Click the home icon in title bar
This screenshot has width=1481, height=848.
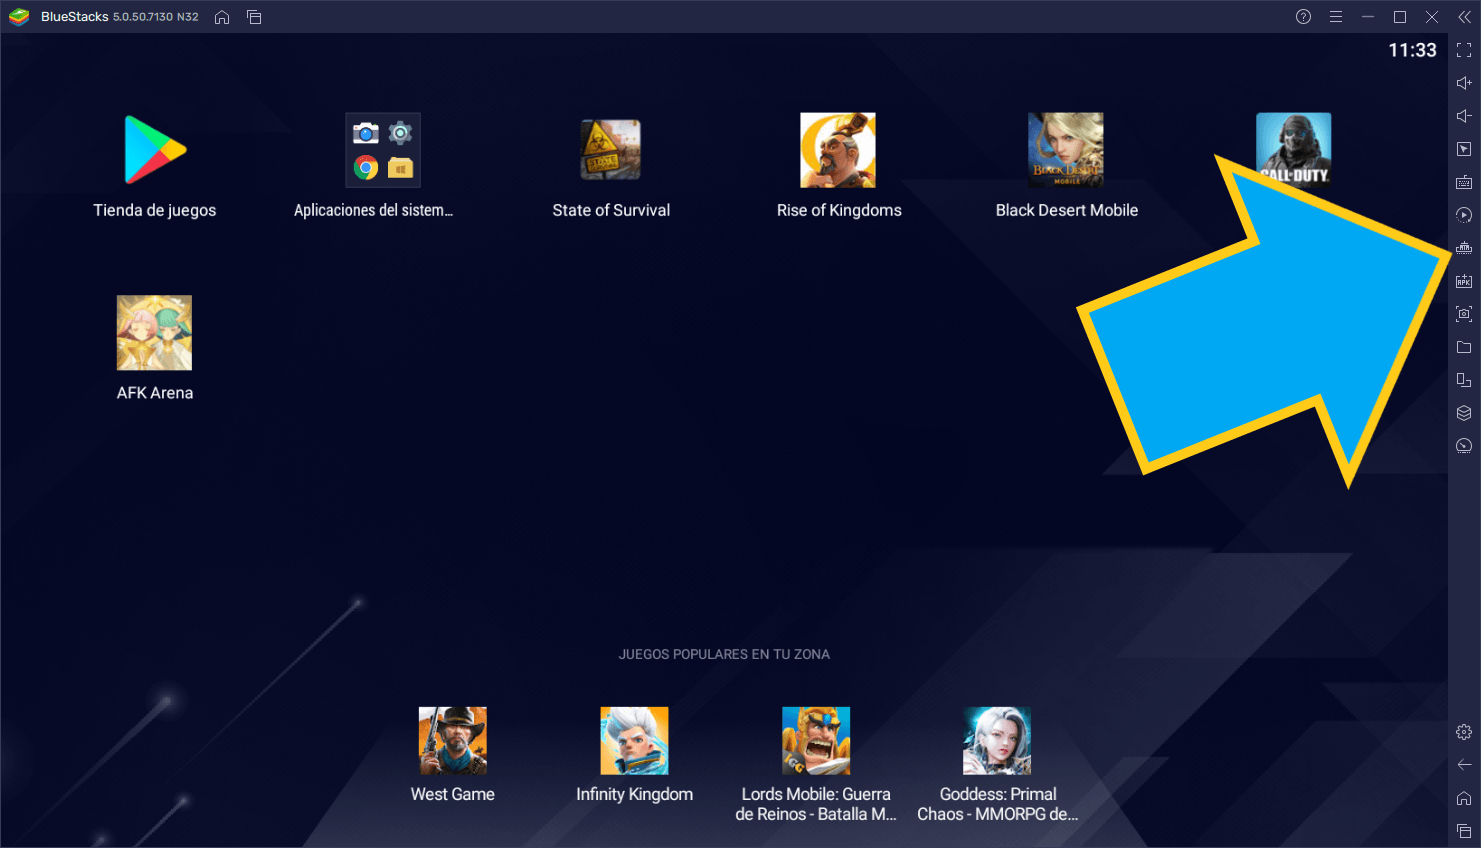click(222, 17)
